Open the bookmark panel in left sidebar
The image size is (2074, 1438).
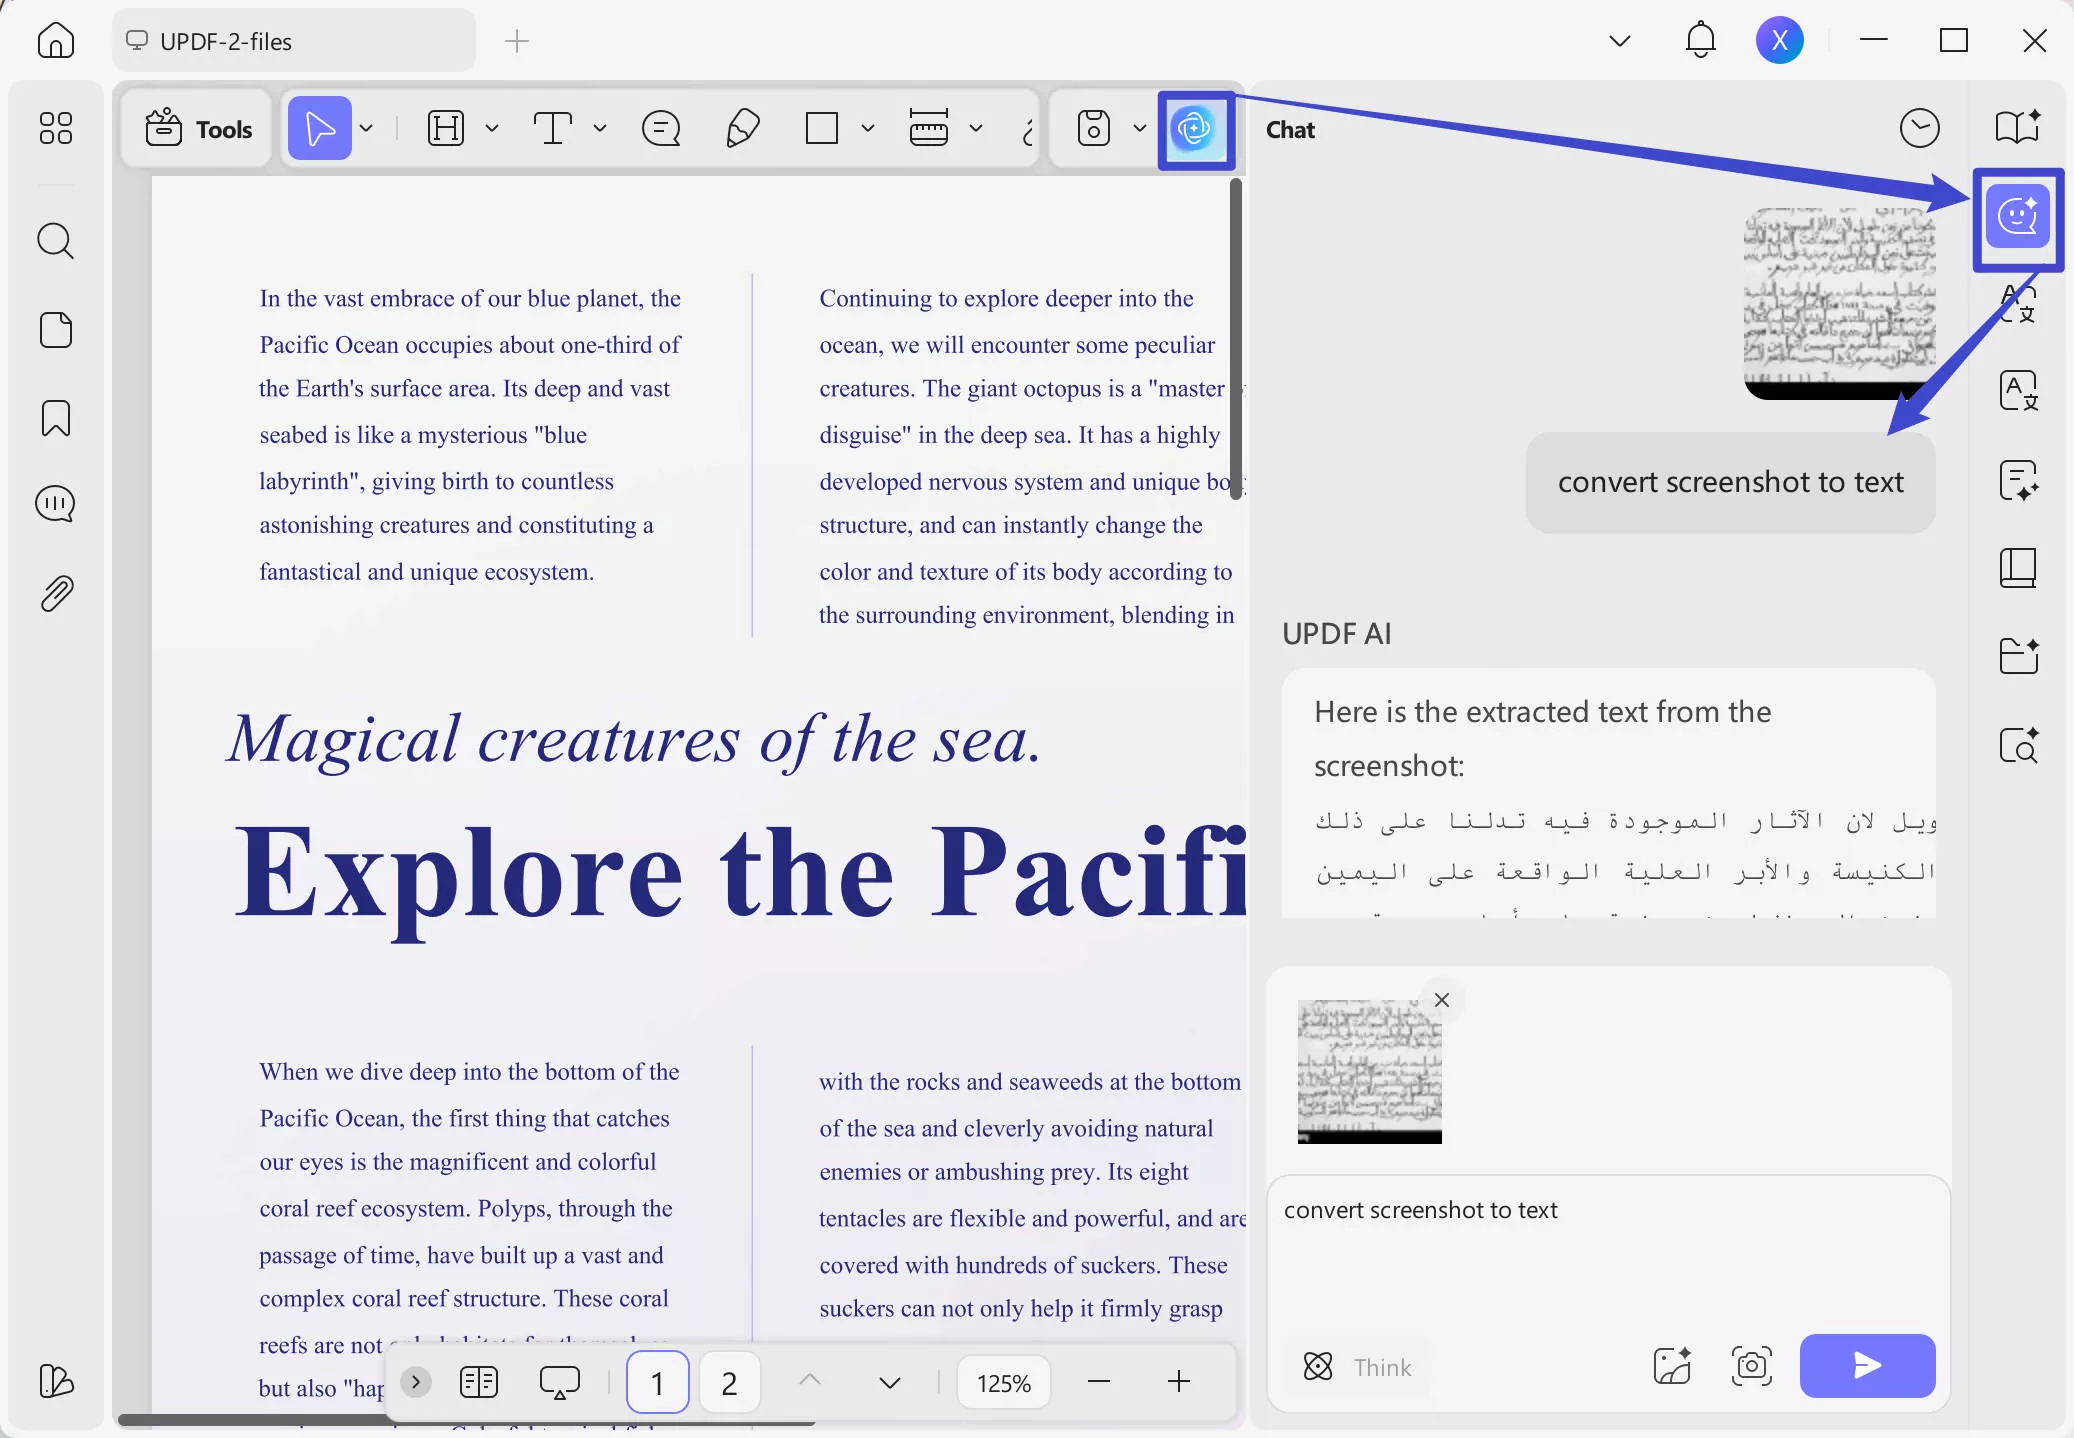[x=56, y=418]
